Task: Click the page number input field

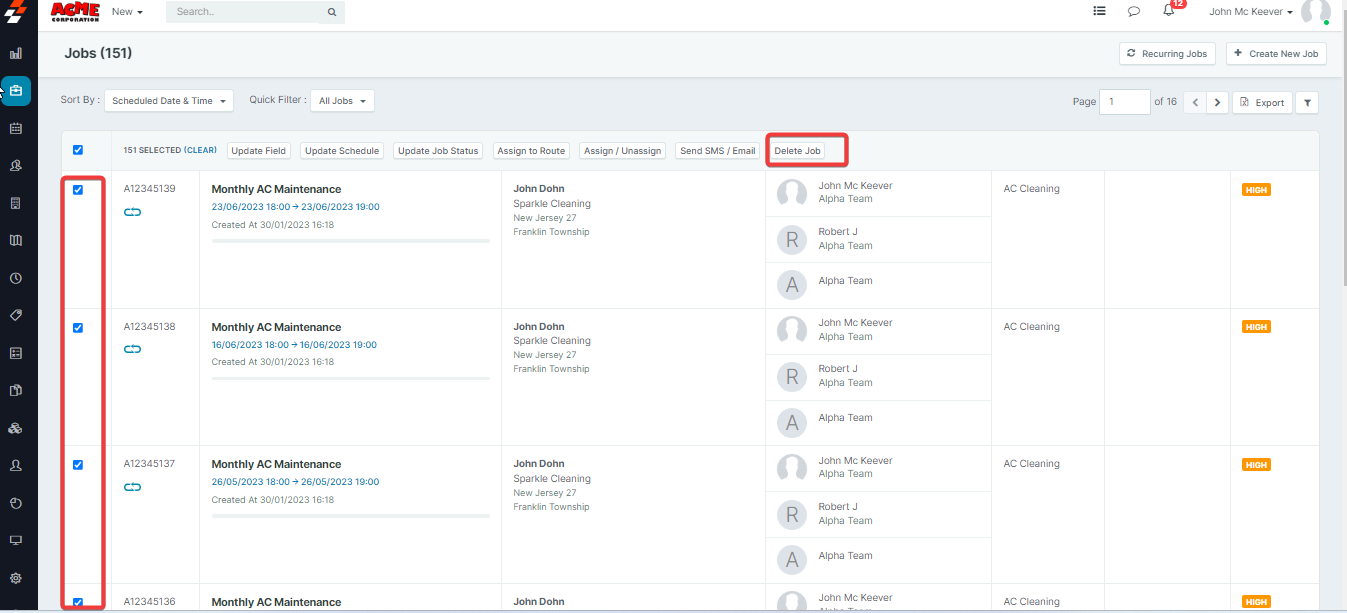Action: [x=1124, y=102]
